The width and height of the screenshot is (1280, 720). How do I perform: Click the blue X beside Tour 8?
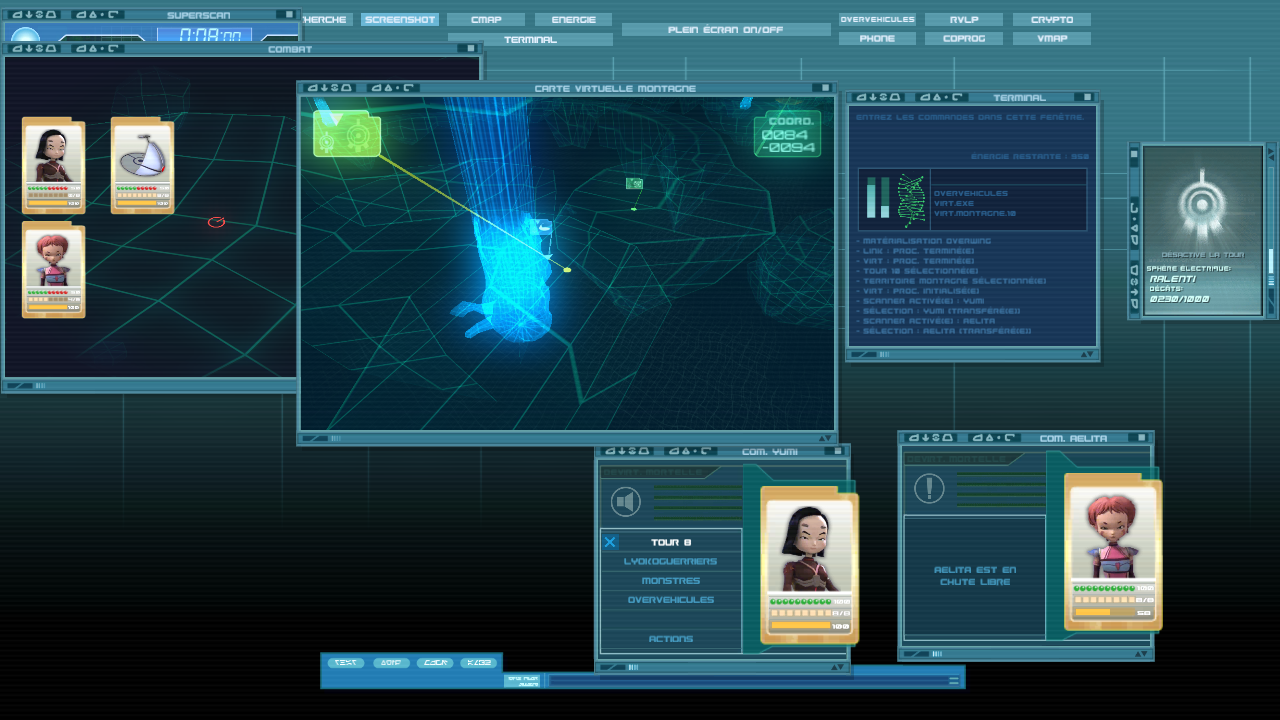point(610,542)
